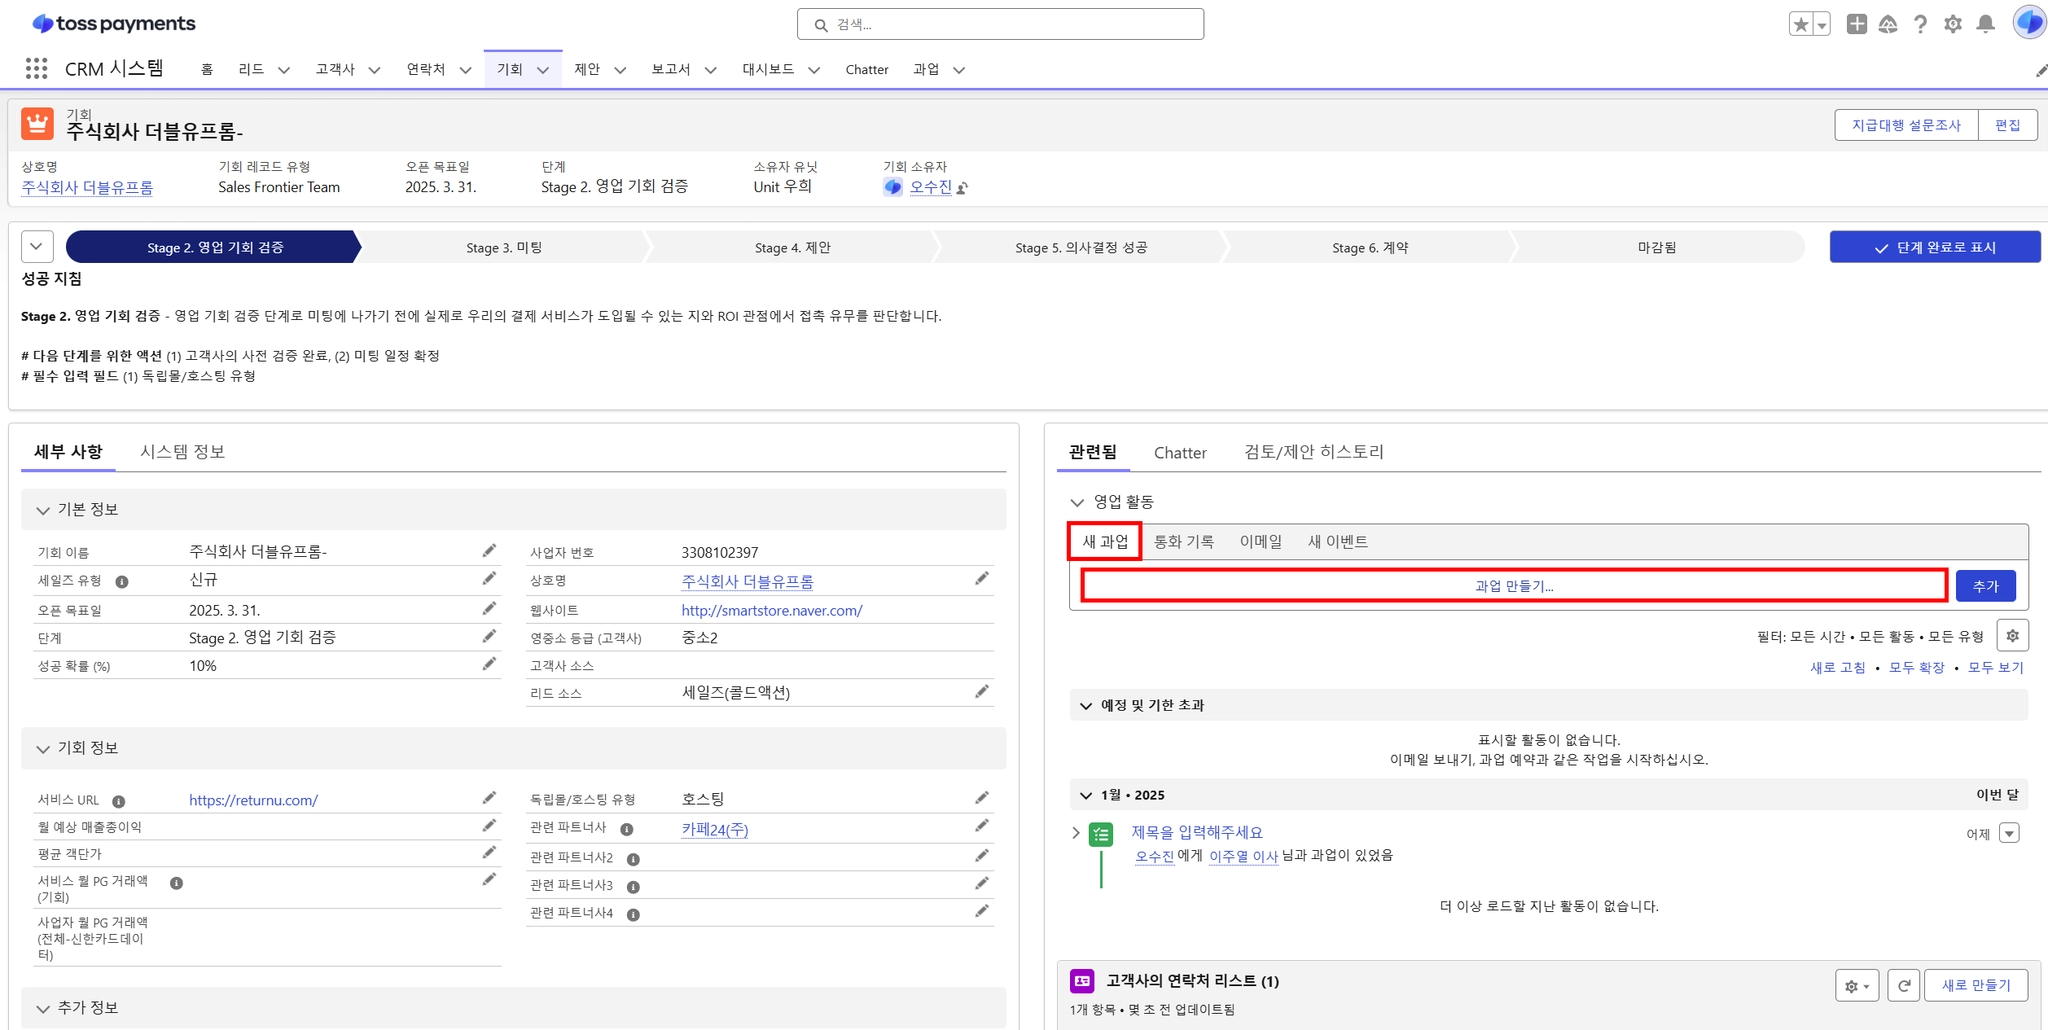Image resolution: width=2048 pixels, height=1030 pixels.
Task: Select Stage 4. 제안 in the path
Action: pyautogui.click(x=792, y=248)
